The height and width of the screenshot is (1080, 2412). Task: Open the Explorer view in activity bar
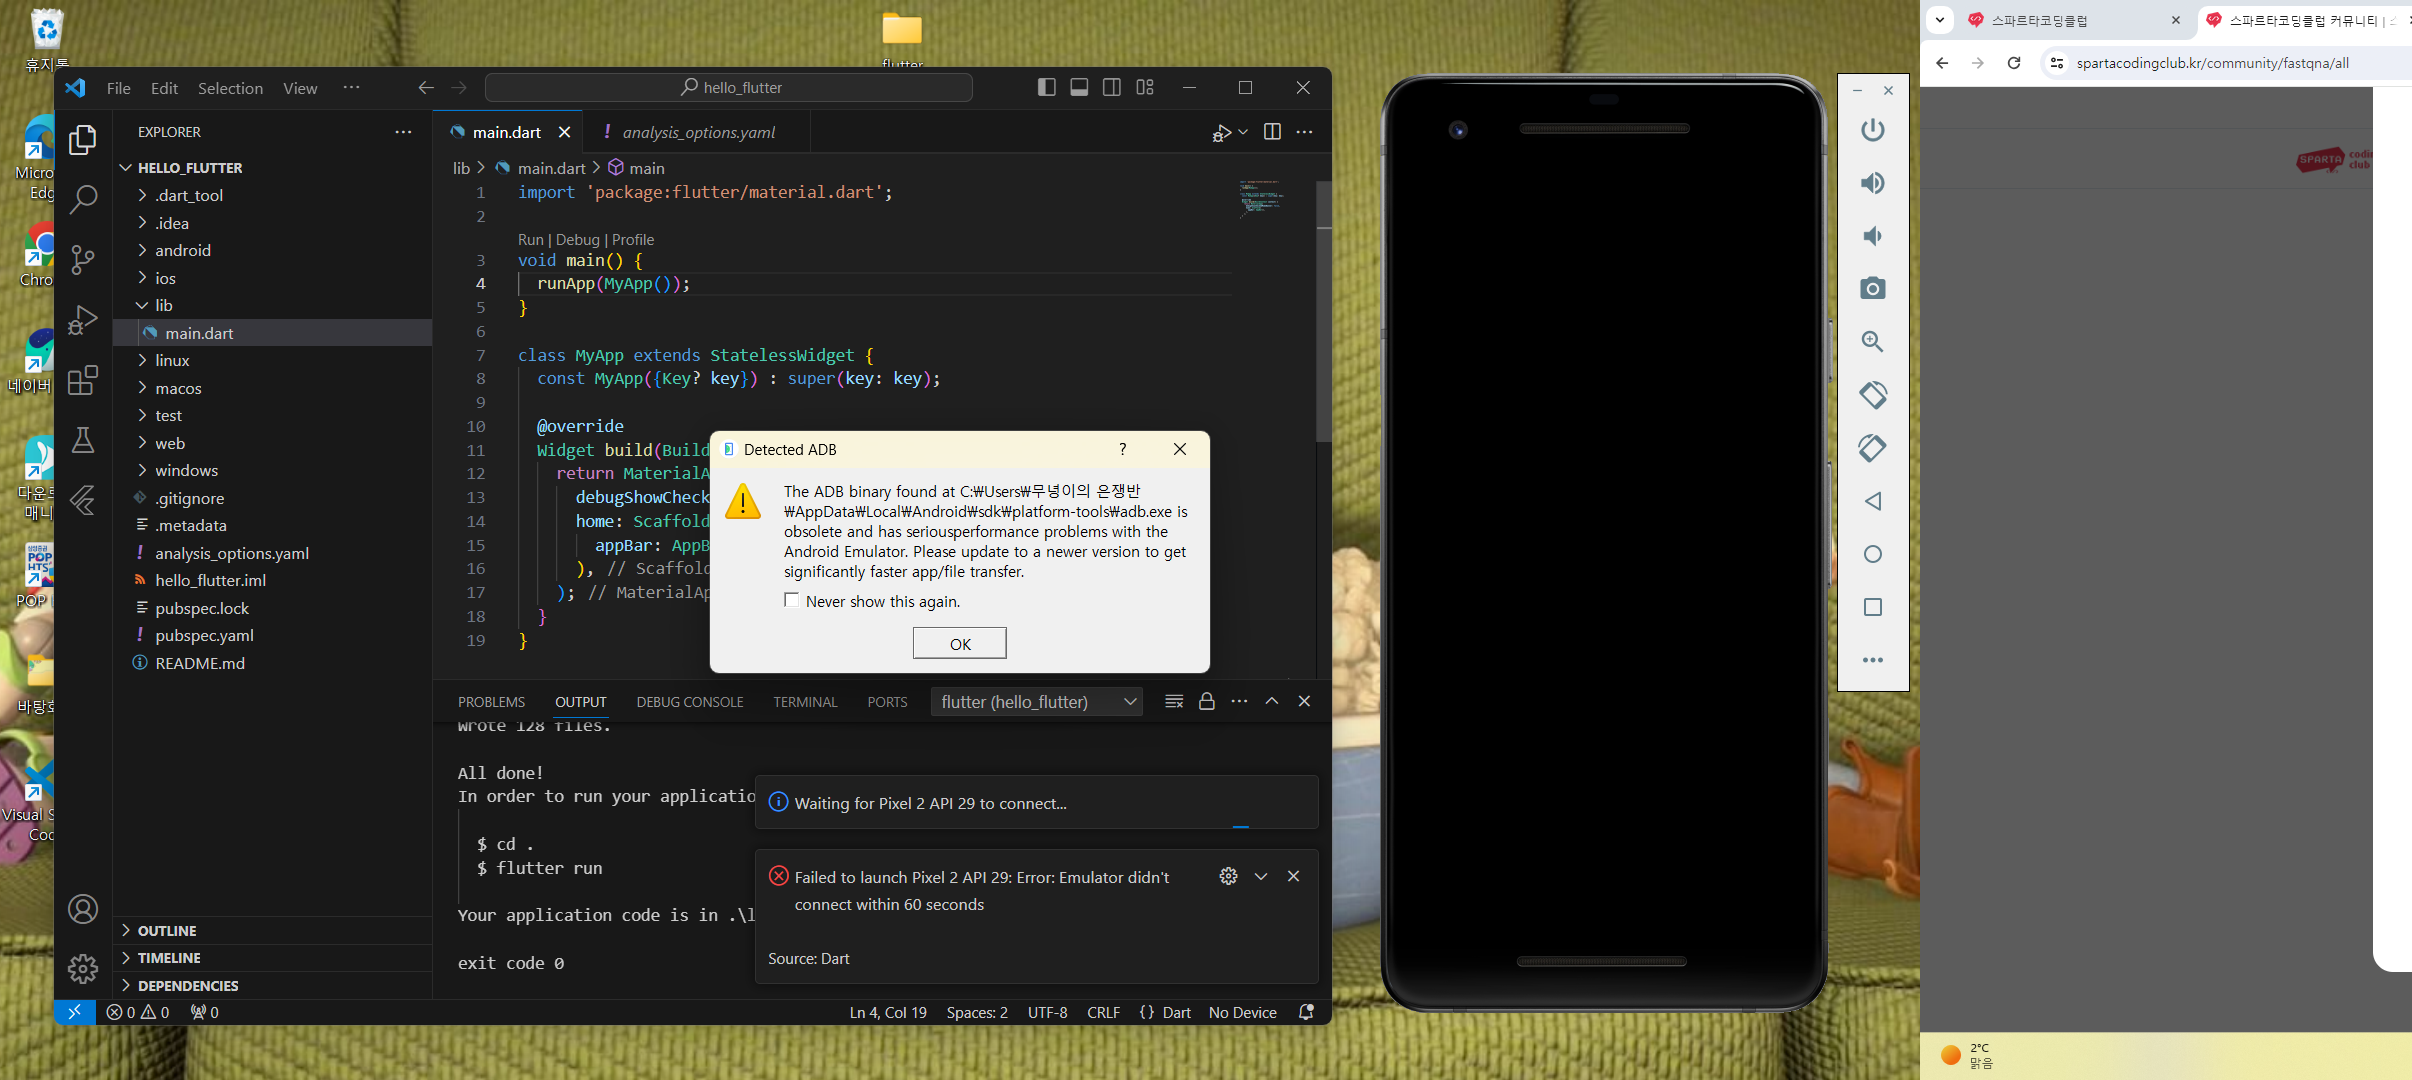pos(83,140)
